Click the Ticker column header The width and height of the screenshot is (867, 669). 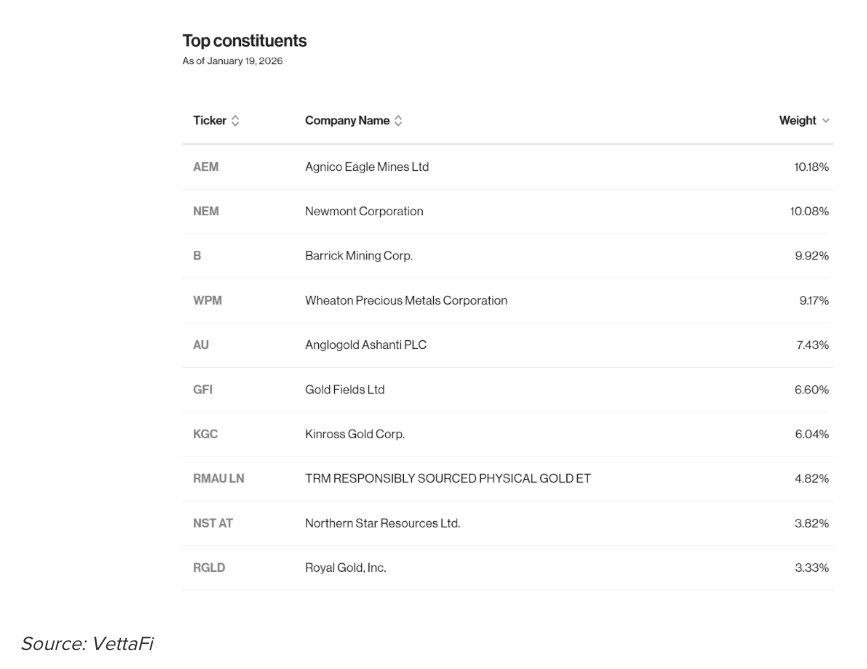pyautogui.click(x=210, y=121)
